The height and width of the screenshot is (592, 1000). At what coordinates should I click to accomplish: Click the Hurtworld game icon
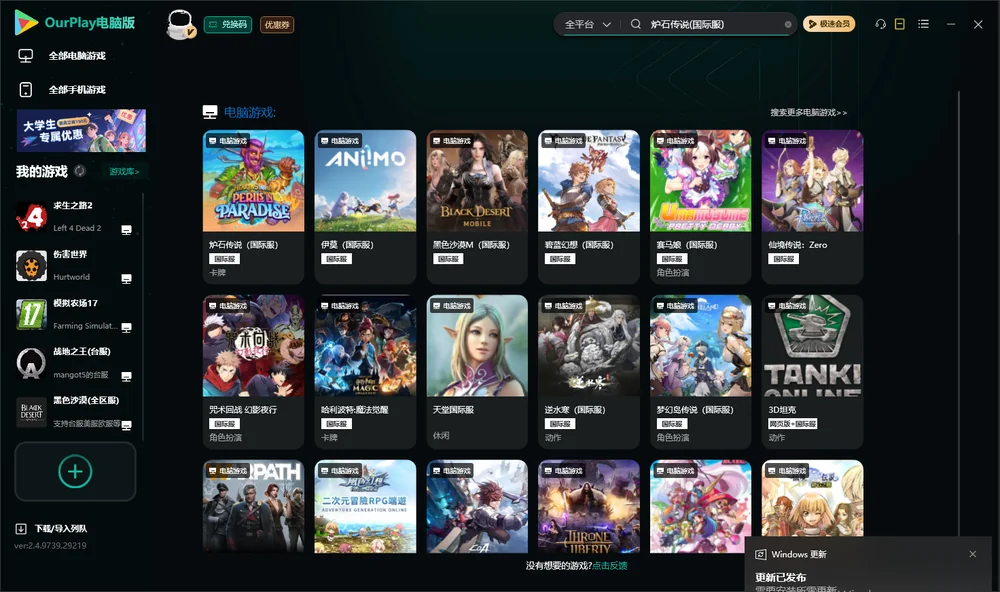[31, 265]
